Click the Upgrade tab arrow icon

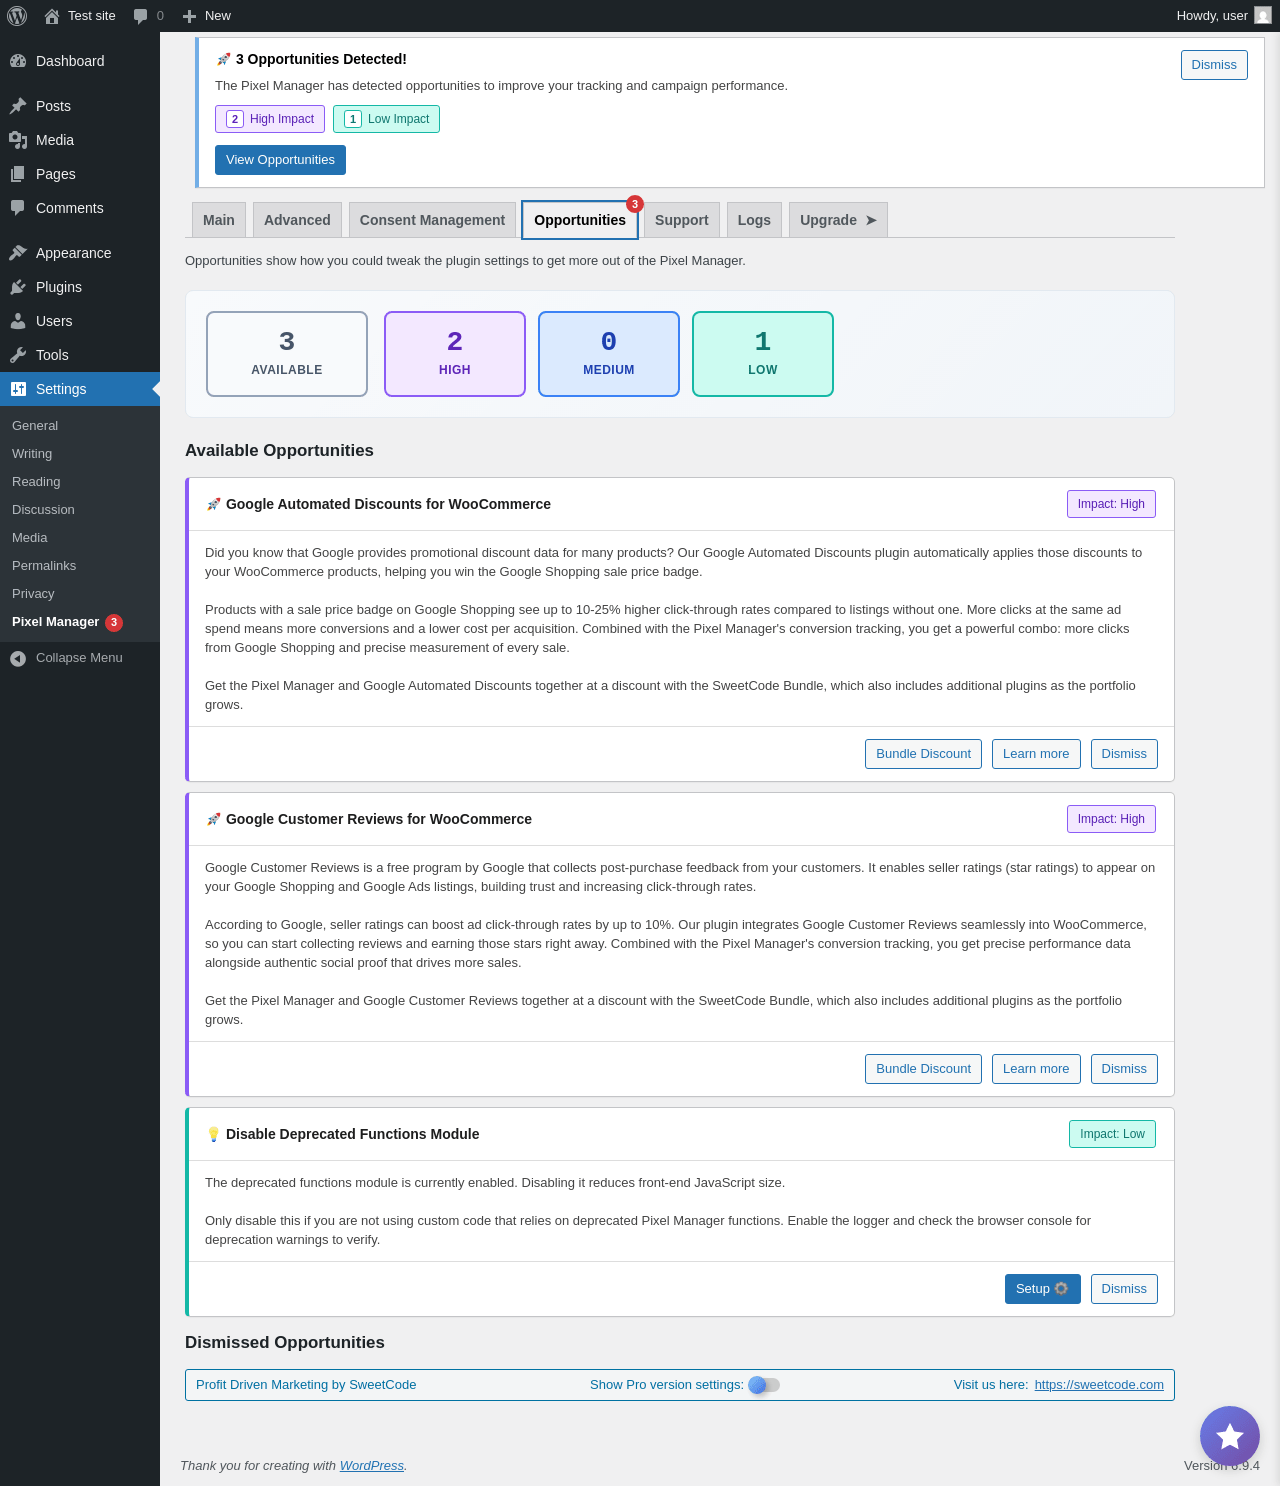(871, 220)
